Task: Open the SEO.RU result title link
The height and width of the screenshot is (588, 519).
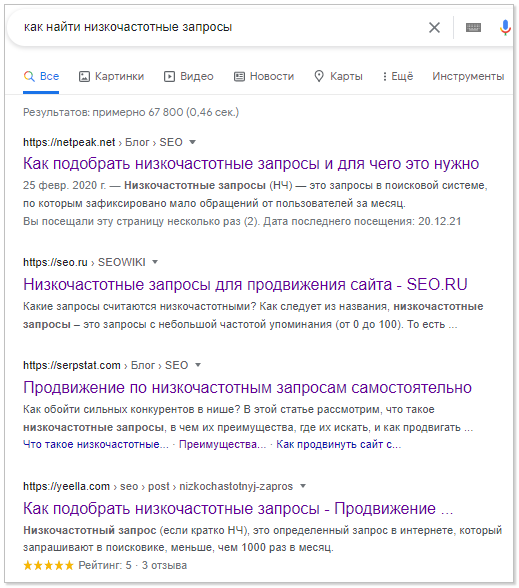Action: pyautogui.click(x=245, y=285)
